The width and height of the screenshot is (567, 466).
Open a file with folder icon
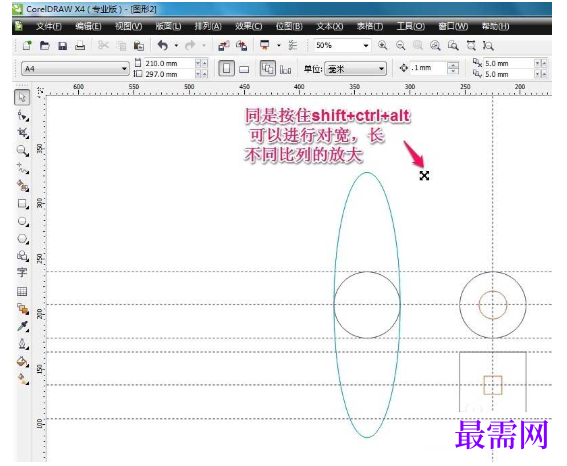(x=45, y=46)
